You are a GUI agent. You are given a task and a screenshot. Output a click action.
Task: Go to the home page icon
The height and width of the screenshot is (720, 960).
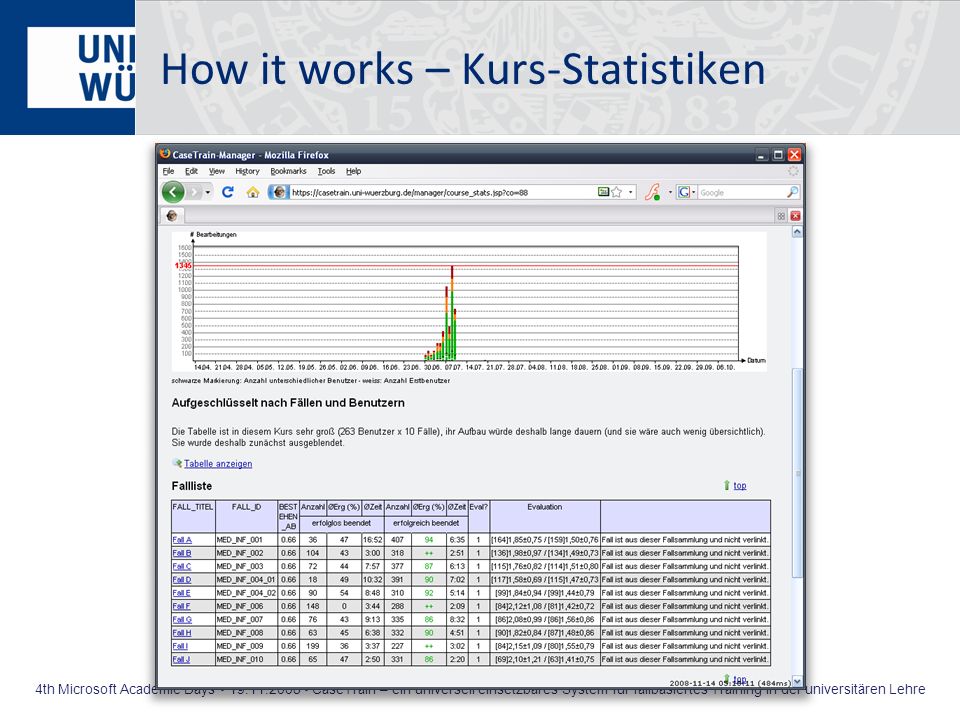pyautogui.click(x=253, y=192)
